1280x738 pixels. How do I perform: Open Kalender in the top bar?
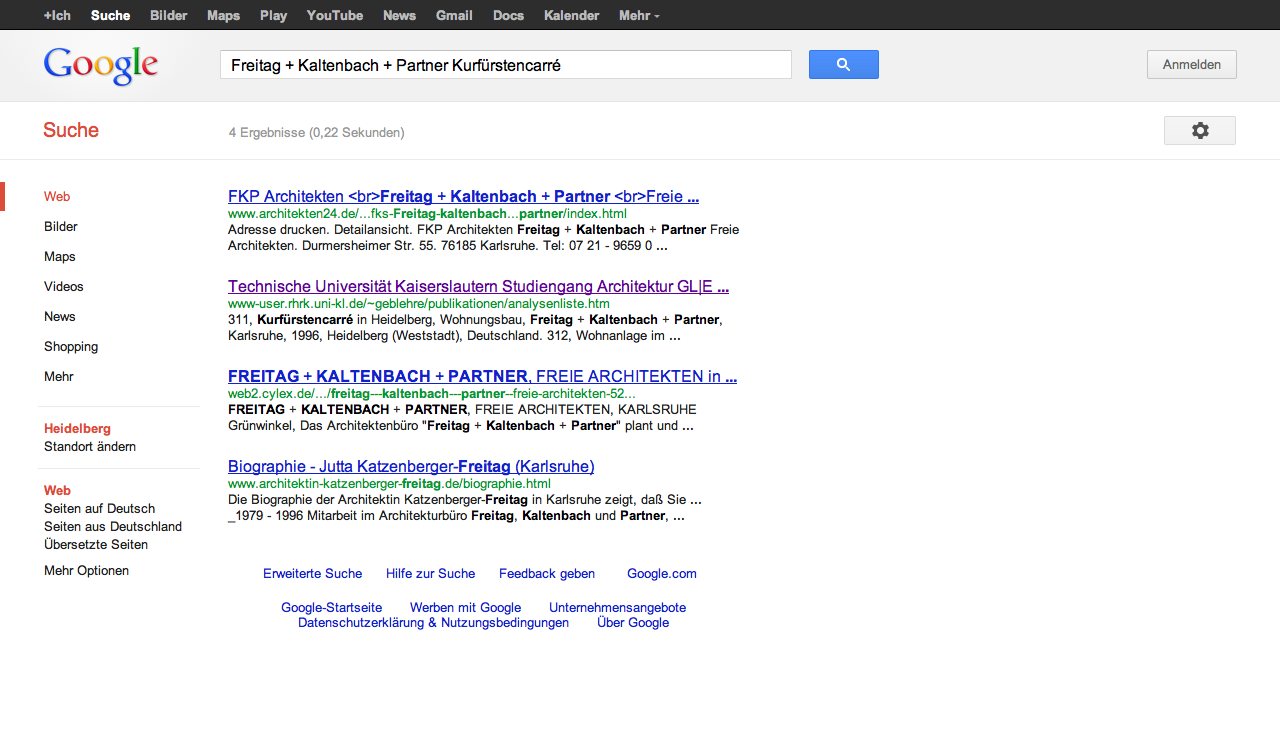pos(572,15)
